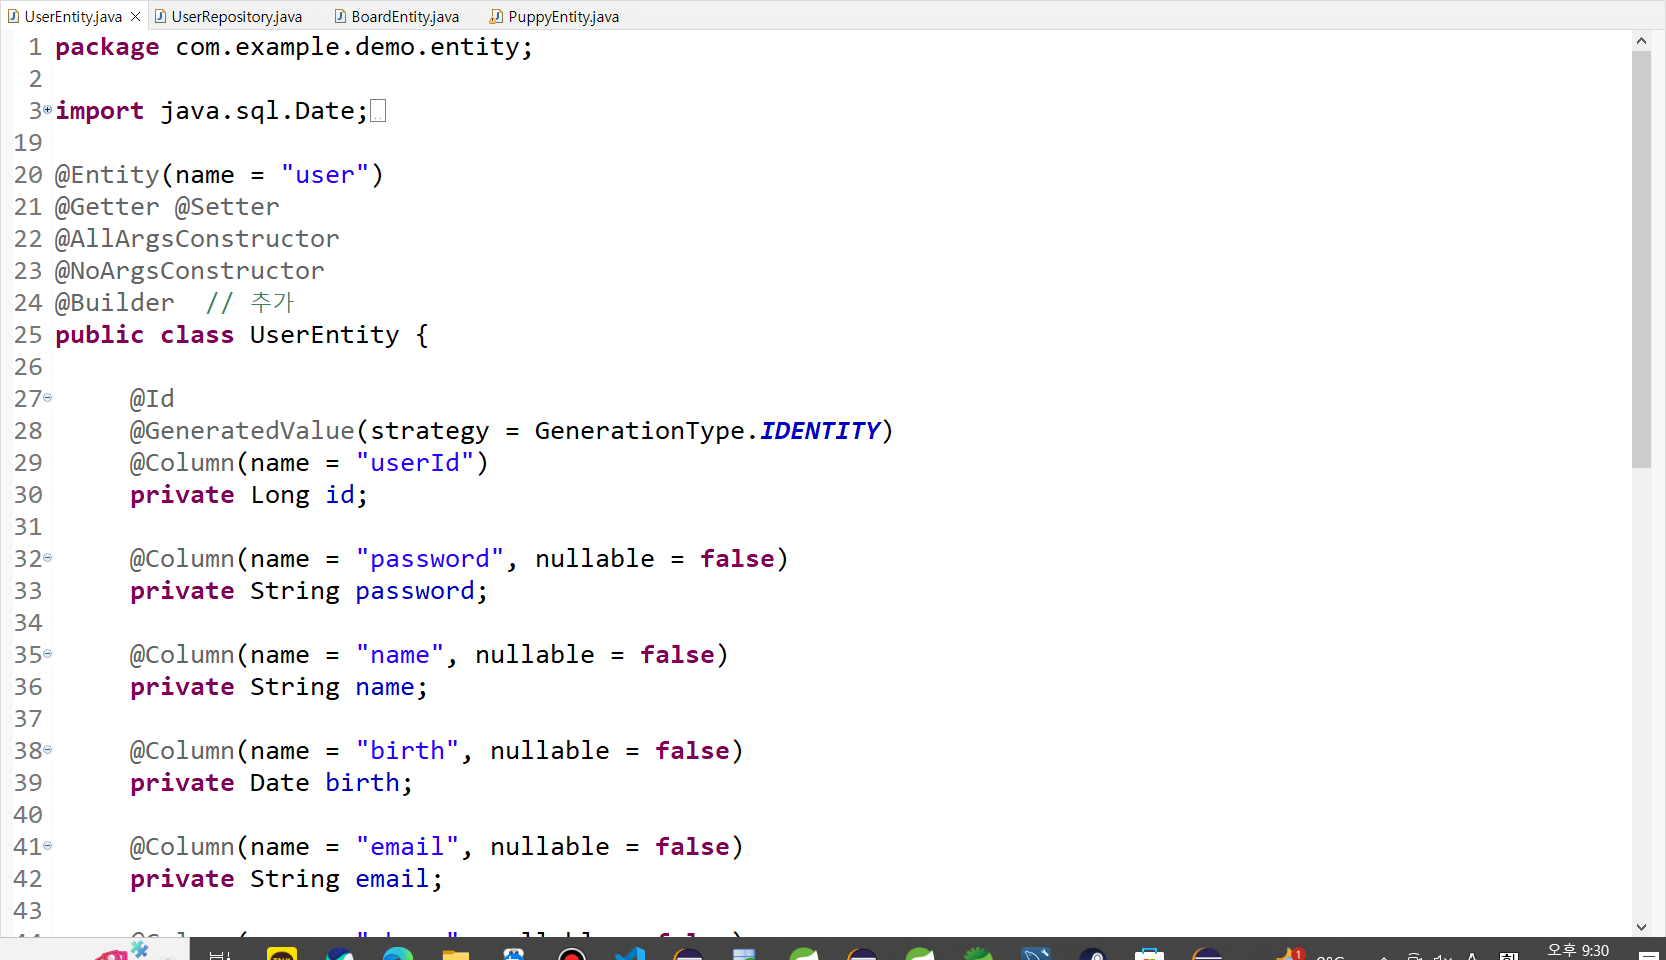Click the editor scrollbar down arrow
Screen dimensions: 1666x960
pyautogui.click(x=1641, y=927)
